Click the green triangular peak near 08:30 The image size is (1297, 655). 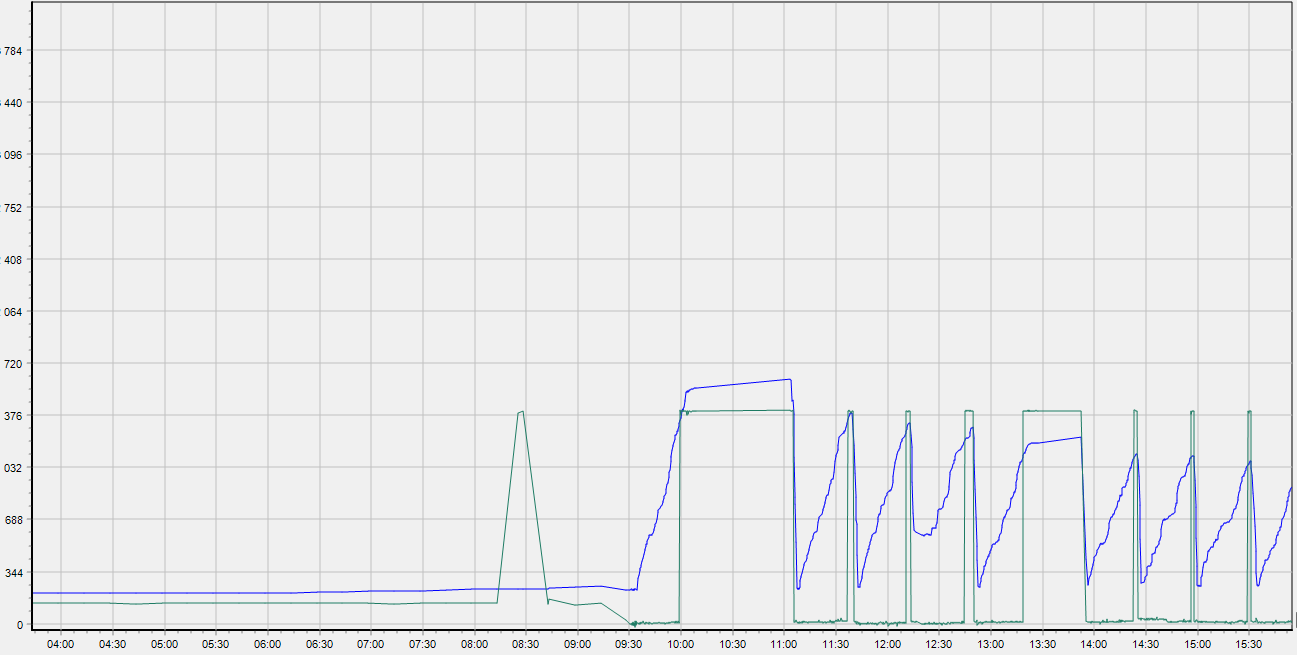[520, 412]
